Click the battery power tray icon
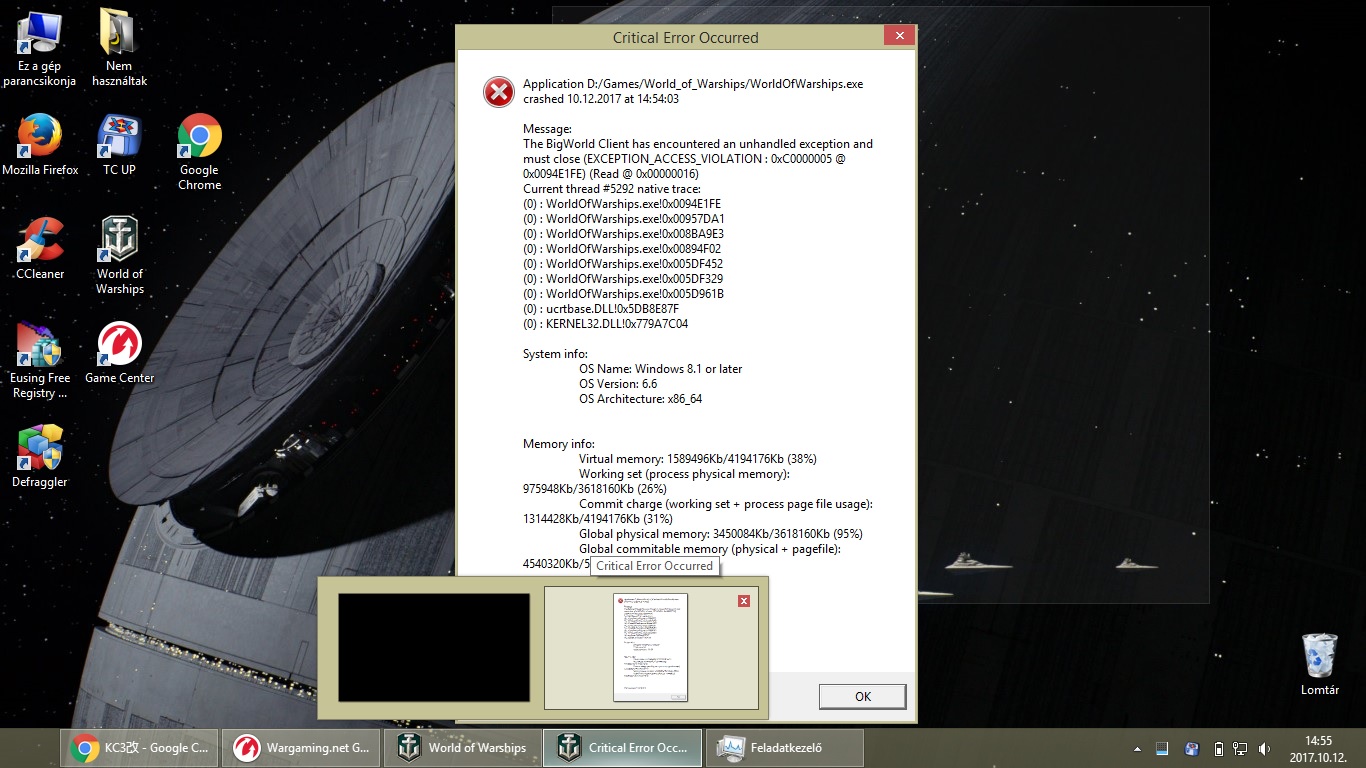The width and height of the screenshot is (1366, 768). [1218, 749]
